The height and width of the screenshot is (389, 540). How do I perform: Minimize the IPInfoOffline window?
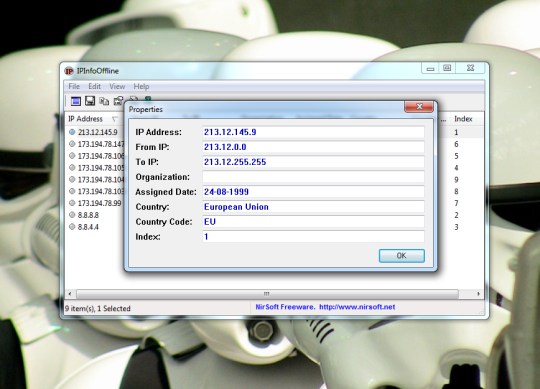[x=430, y=68]
